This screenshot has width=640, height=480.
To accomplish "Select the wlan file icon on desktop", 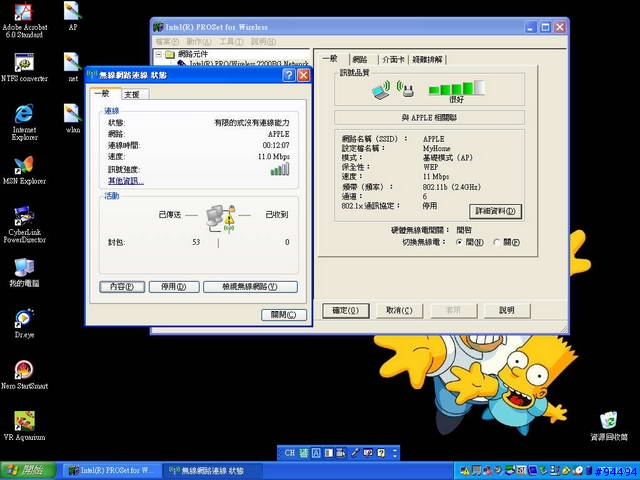I will pyautogui.click(x=73, y=118).
